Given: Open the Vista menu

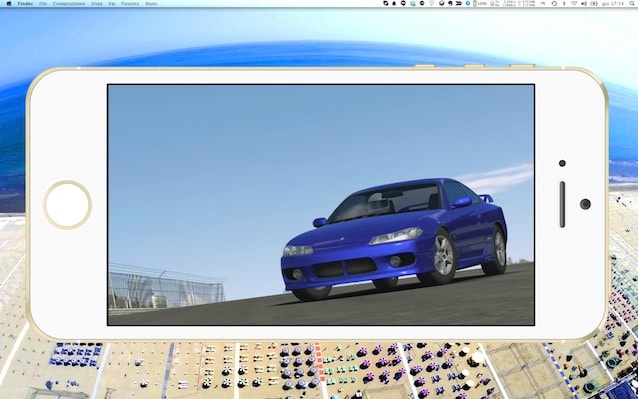Looking at the screenshot, I should click(96, 4).
